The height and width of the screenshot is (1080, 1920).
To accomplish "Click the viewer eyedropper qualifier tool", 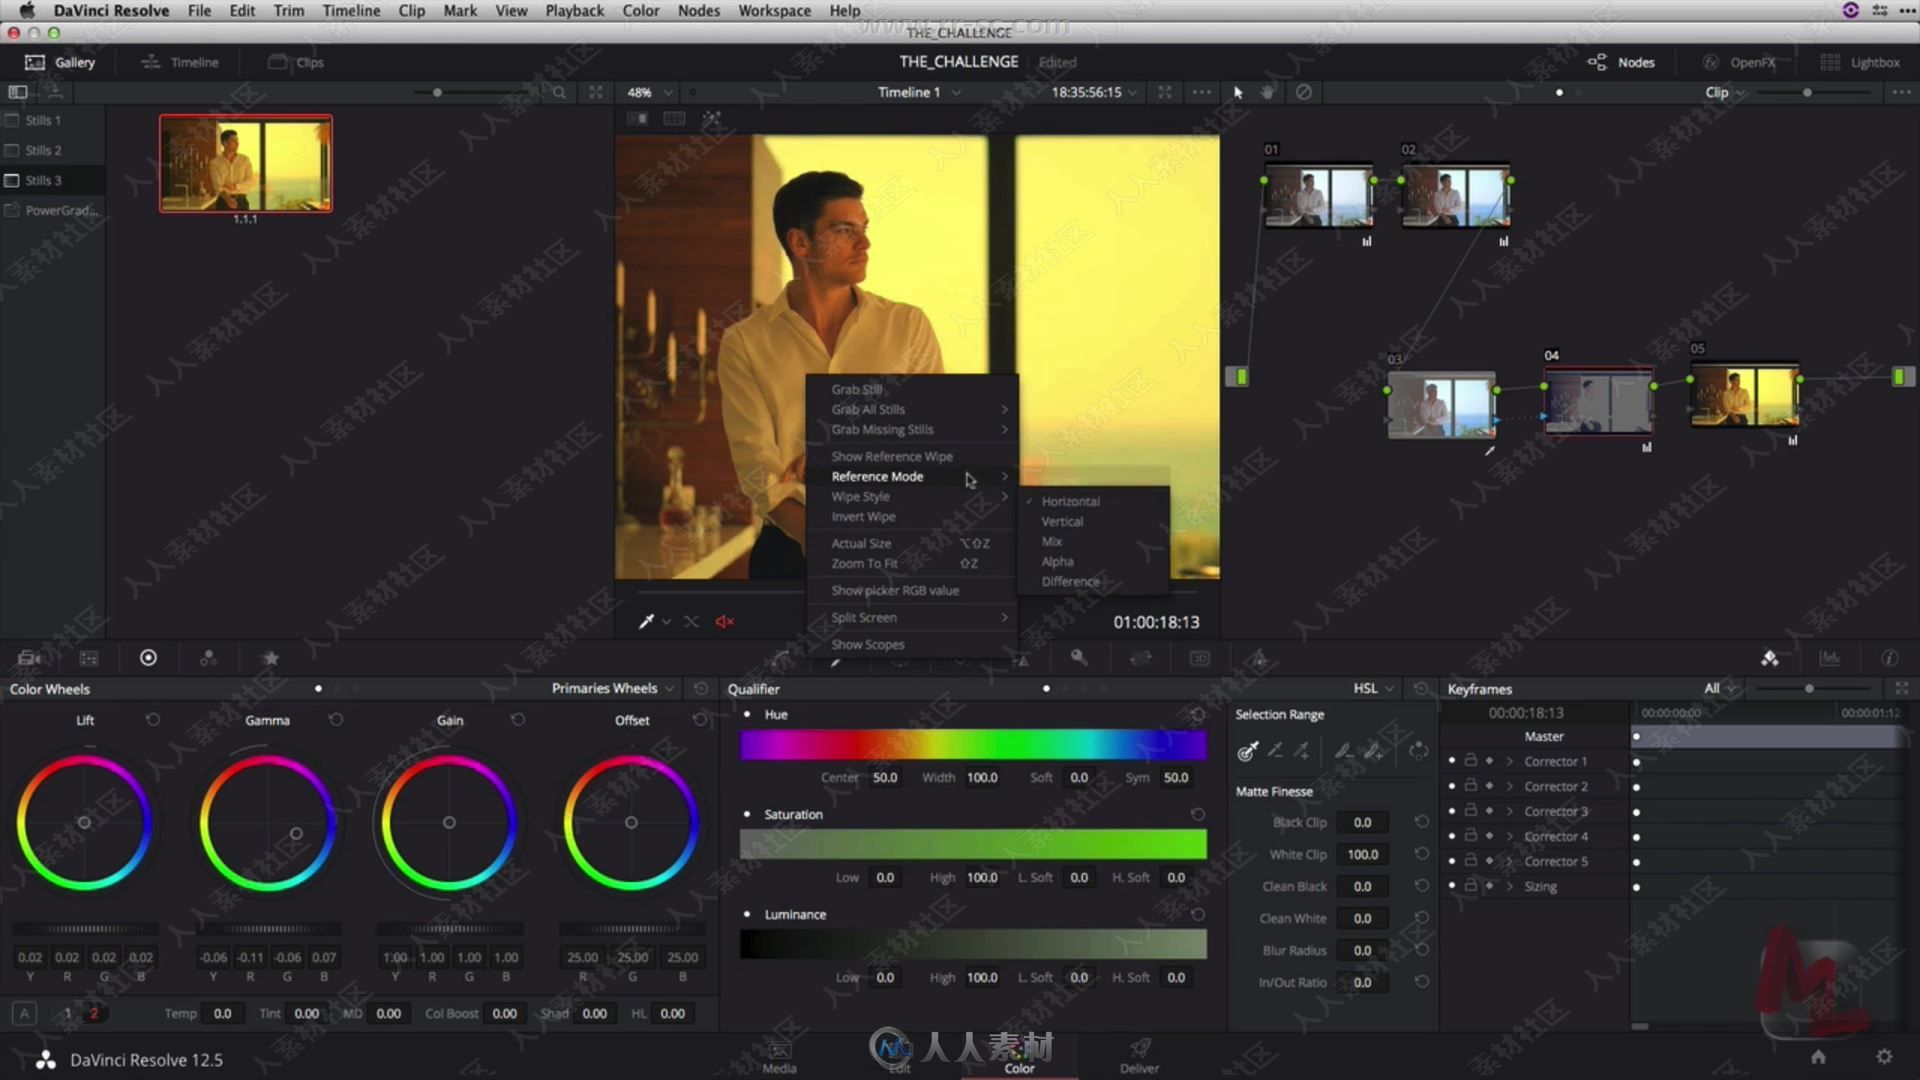I will coord(646,622).
